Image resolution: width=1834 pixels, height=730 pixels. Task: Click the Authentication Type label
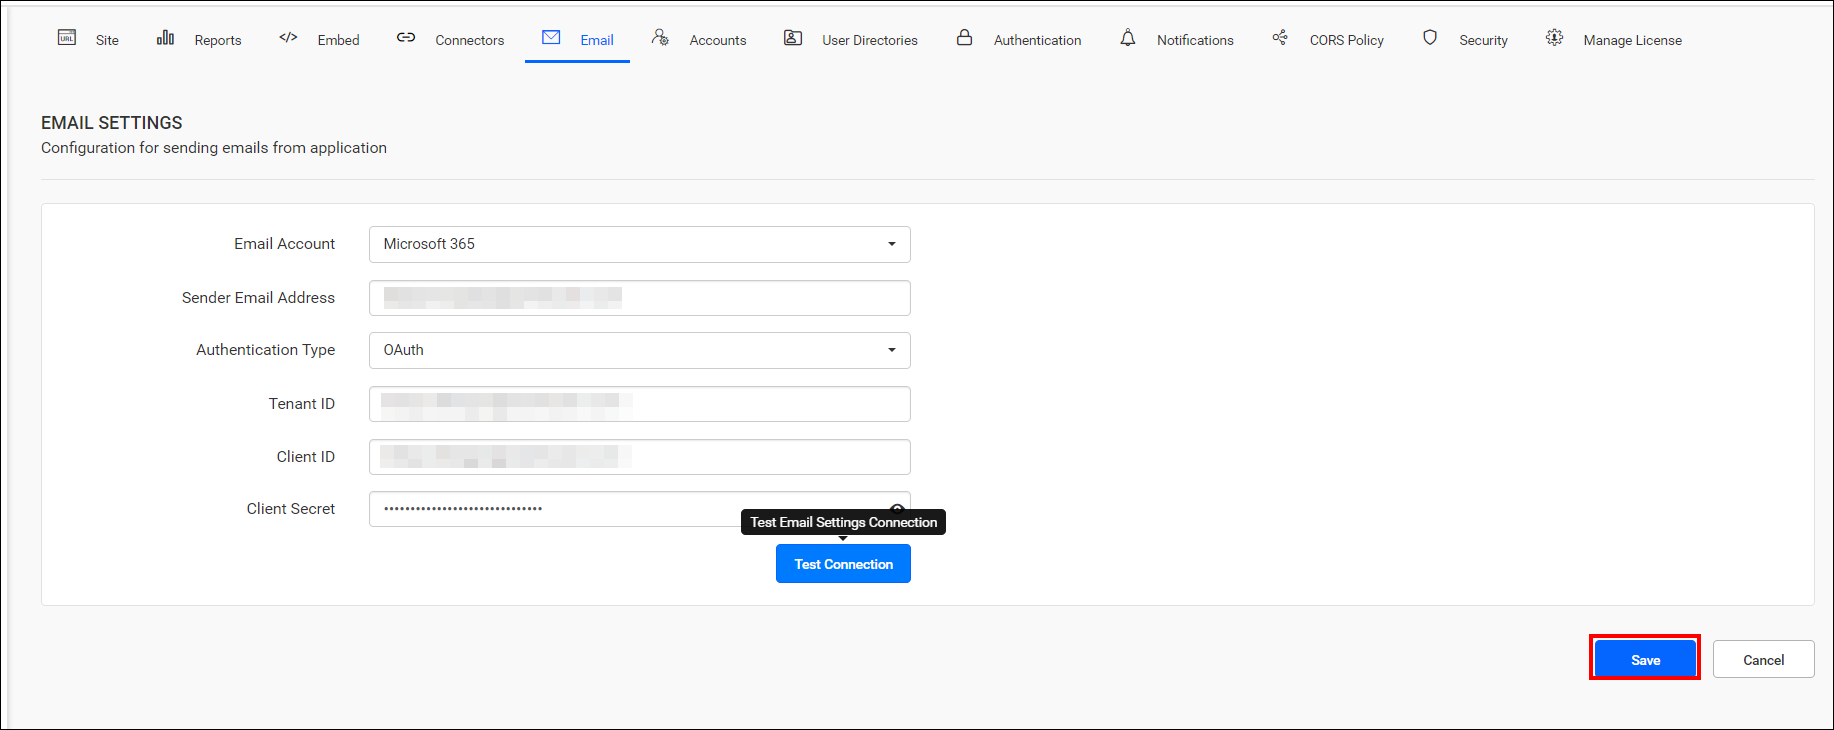pyautogui.click(x=266, y=350)
